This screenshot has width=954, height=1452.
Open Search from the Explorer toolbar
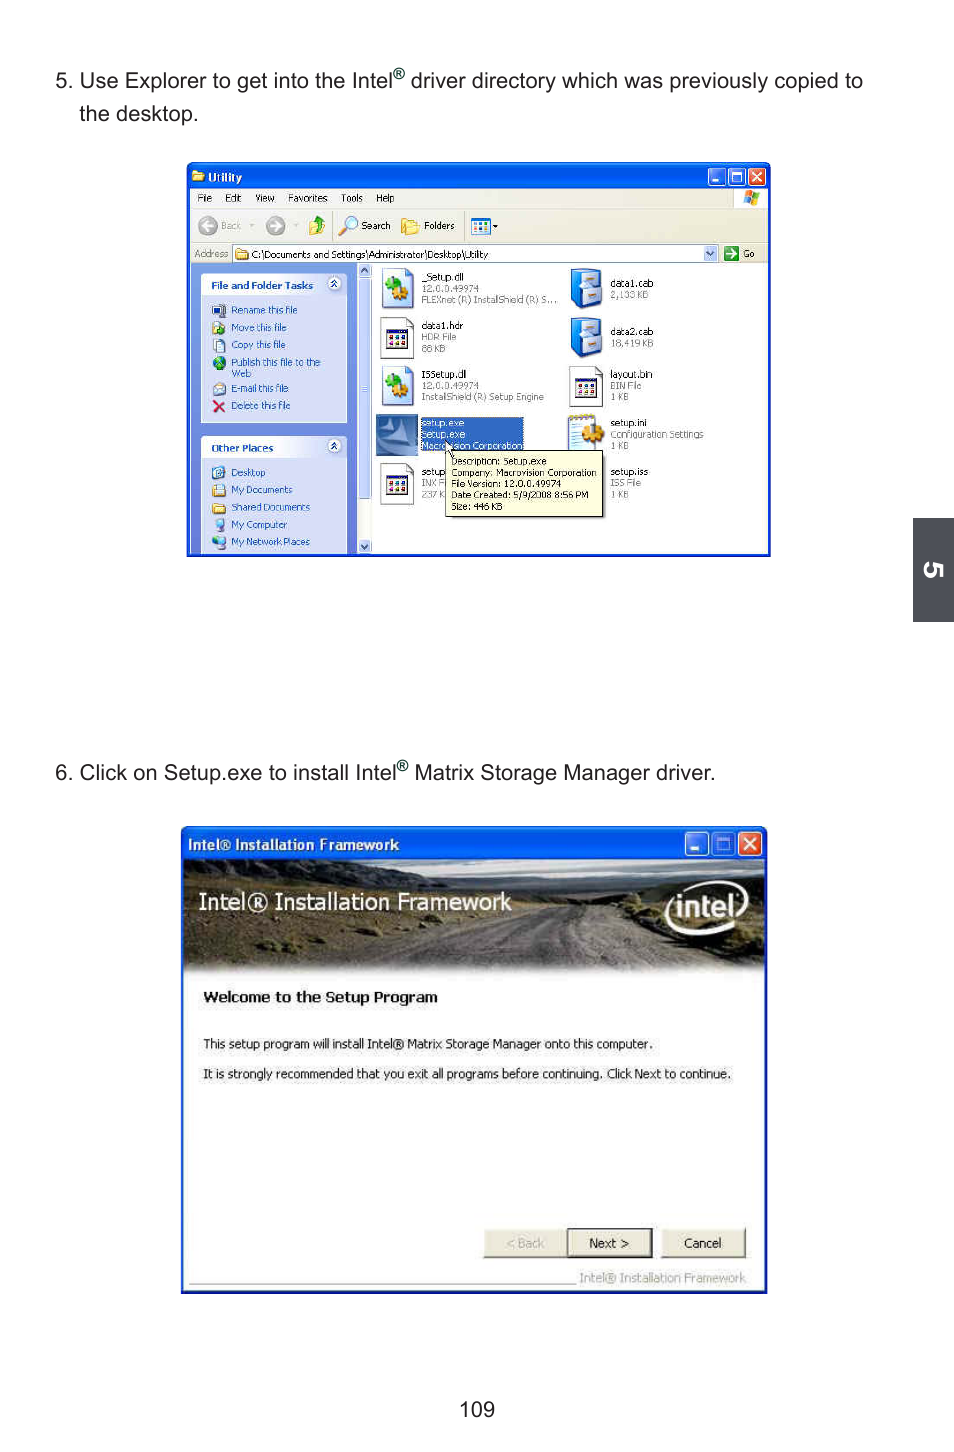(x=365, y=226)
